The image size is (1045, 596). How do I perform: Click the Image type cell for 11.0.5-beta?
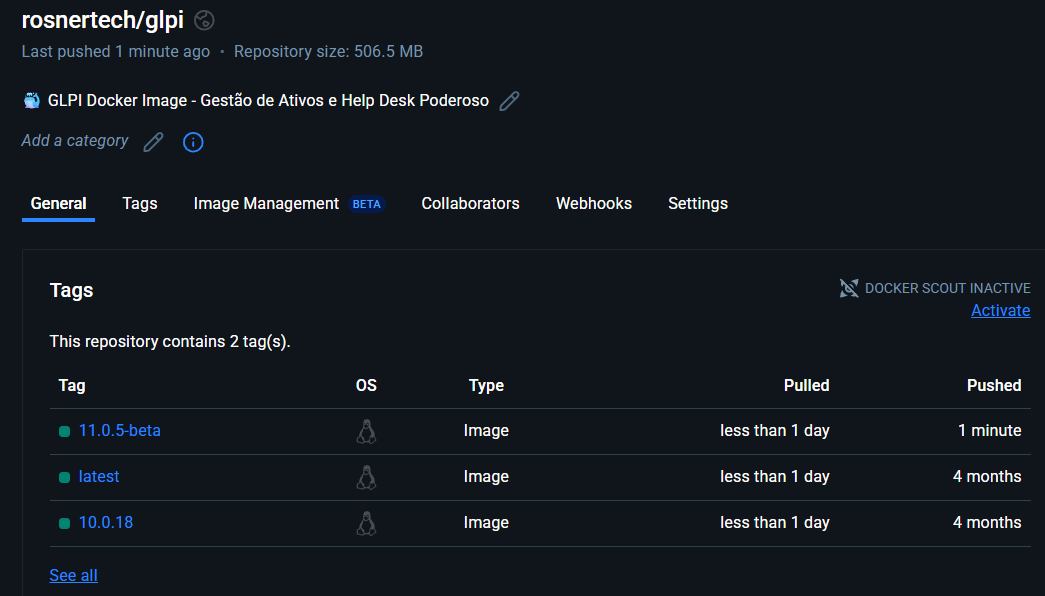(x=487, y=431)
